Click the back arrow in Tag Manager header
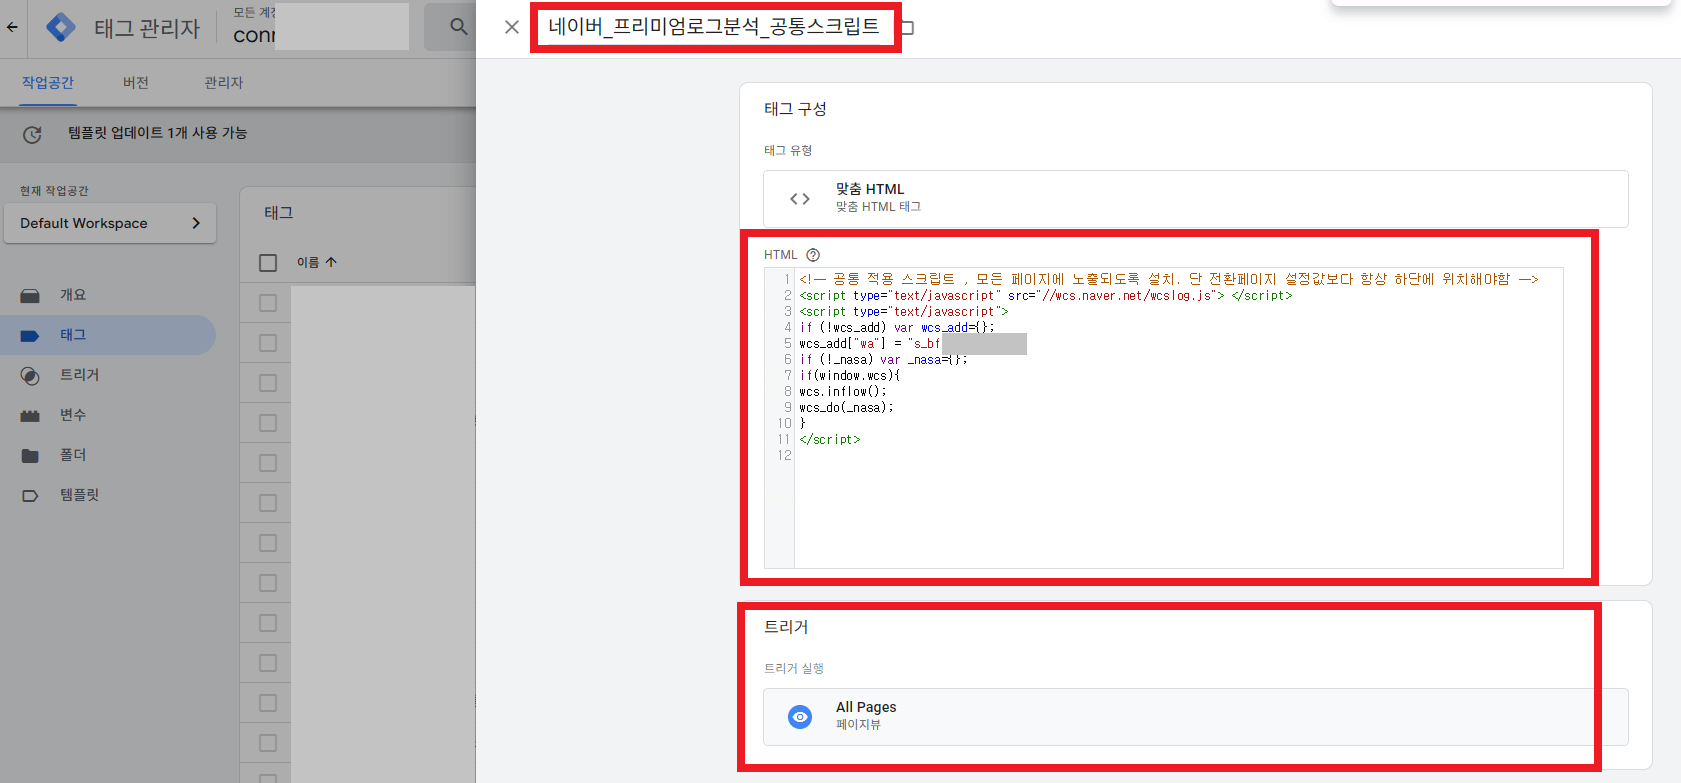Screen dimensions: 1681x783 (x=12, y=27)
